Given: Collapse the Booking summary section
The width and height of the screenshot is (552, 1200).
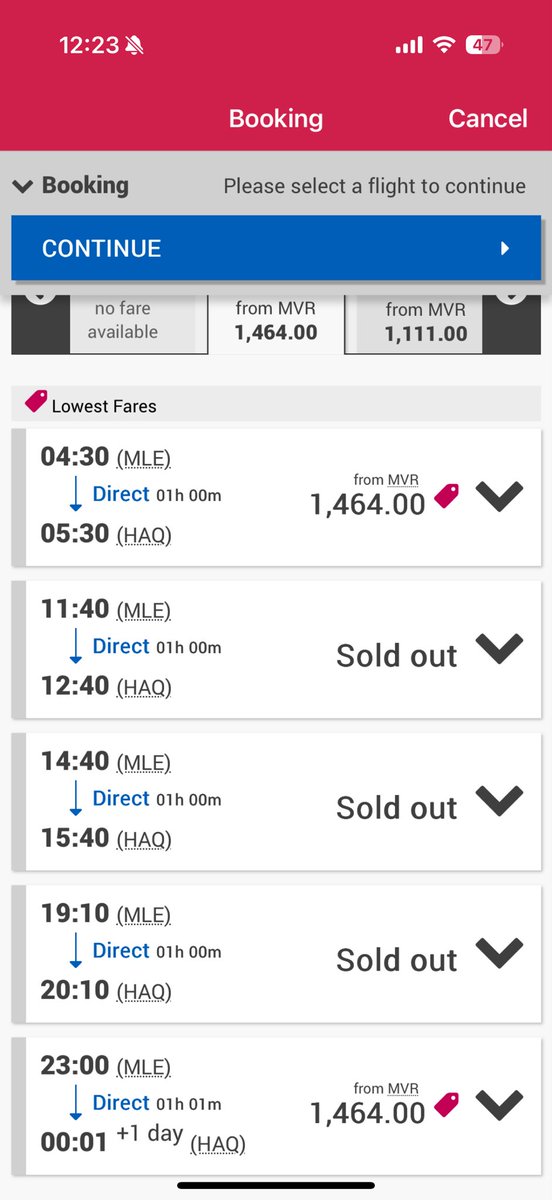Looking at the screenshot, I should tap(70, 185).
